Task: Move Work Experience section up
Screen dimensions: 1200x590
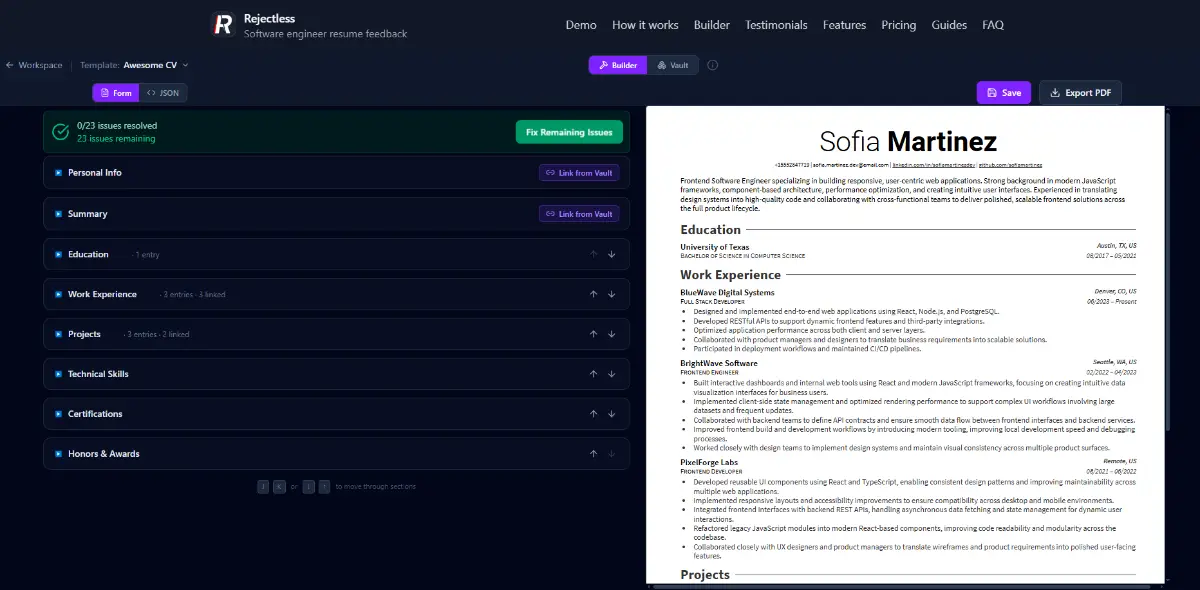Action: (593, 294)
